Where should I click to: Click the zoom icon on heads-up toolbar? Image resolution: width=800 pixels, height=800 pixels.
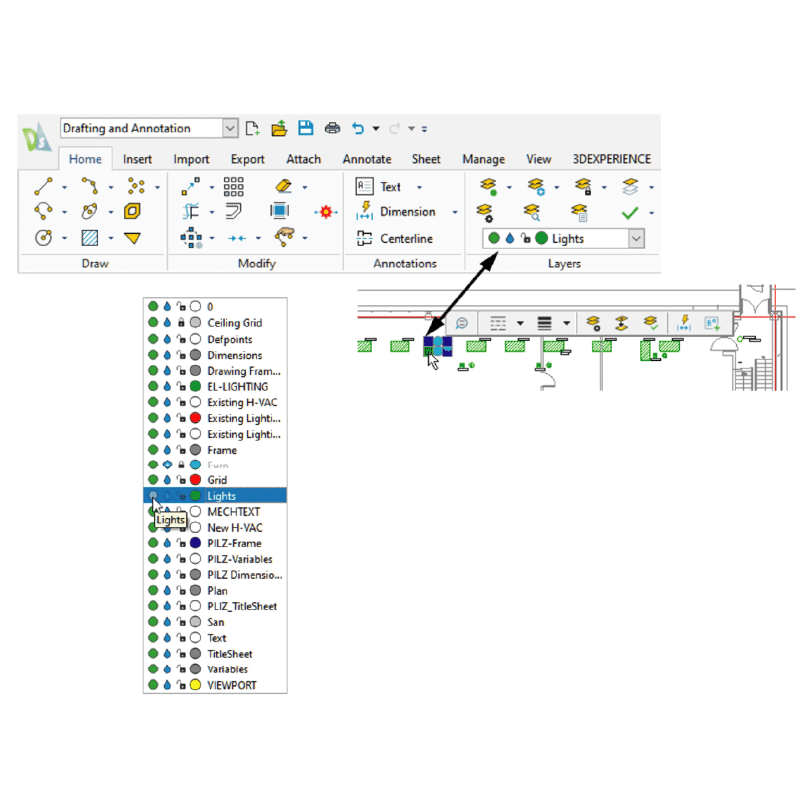click(461, 323)
